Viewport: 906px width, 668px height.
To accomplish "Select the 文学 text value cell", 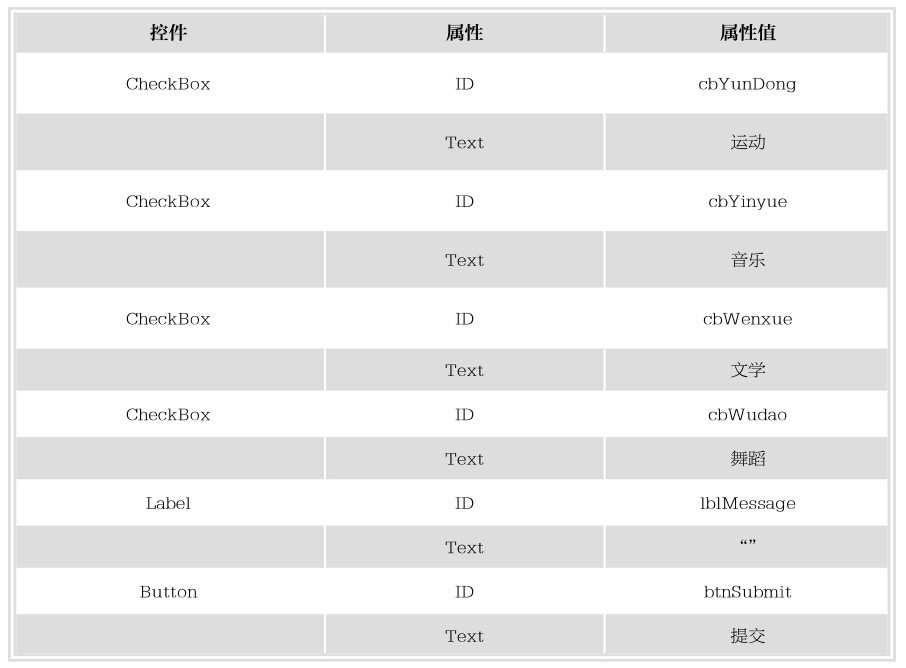I will [x=747, y=370].
